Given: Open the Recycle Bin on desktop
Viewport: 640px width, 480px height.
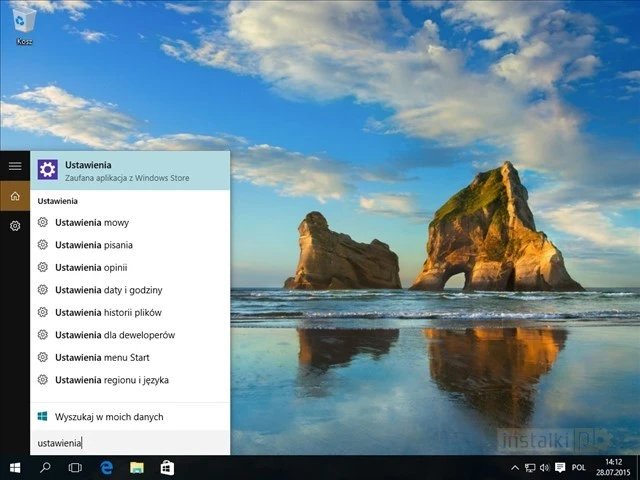Looking at the screenshot, I should pos(24,24).
